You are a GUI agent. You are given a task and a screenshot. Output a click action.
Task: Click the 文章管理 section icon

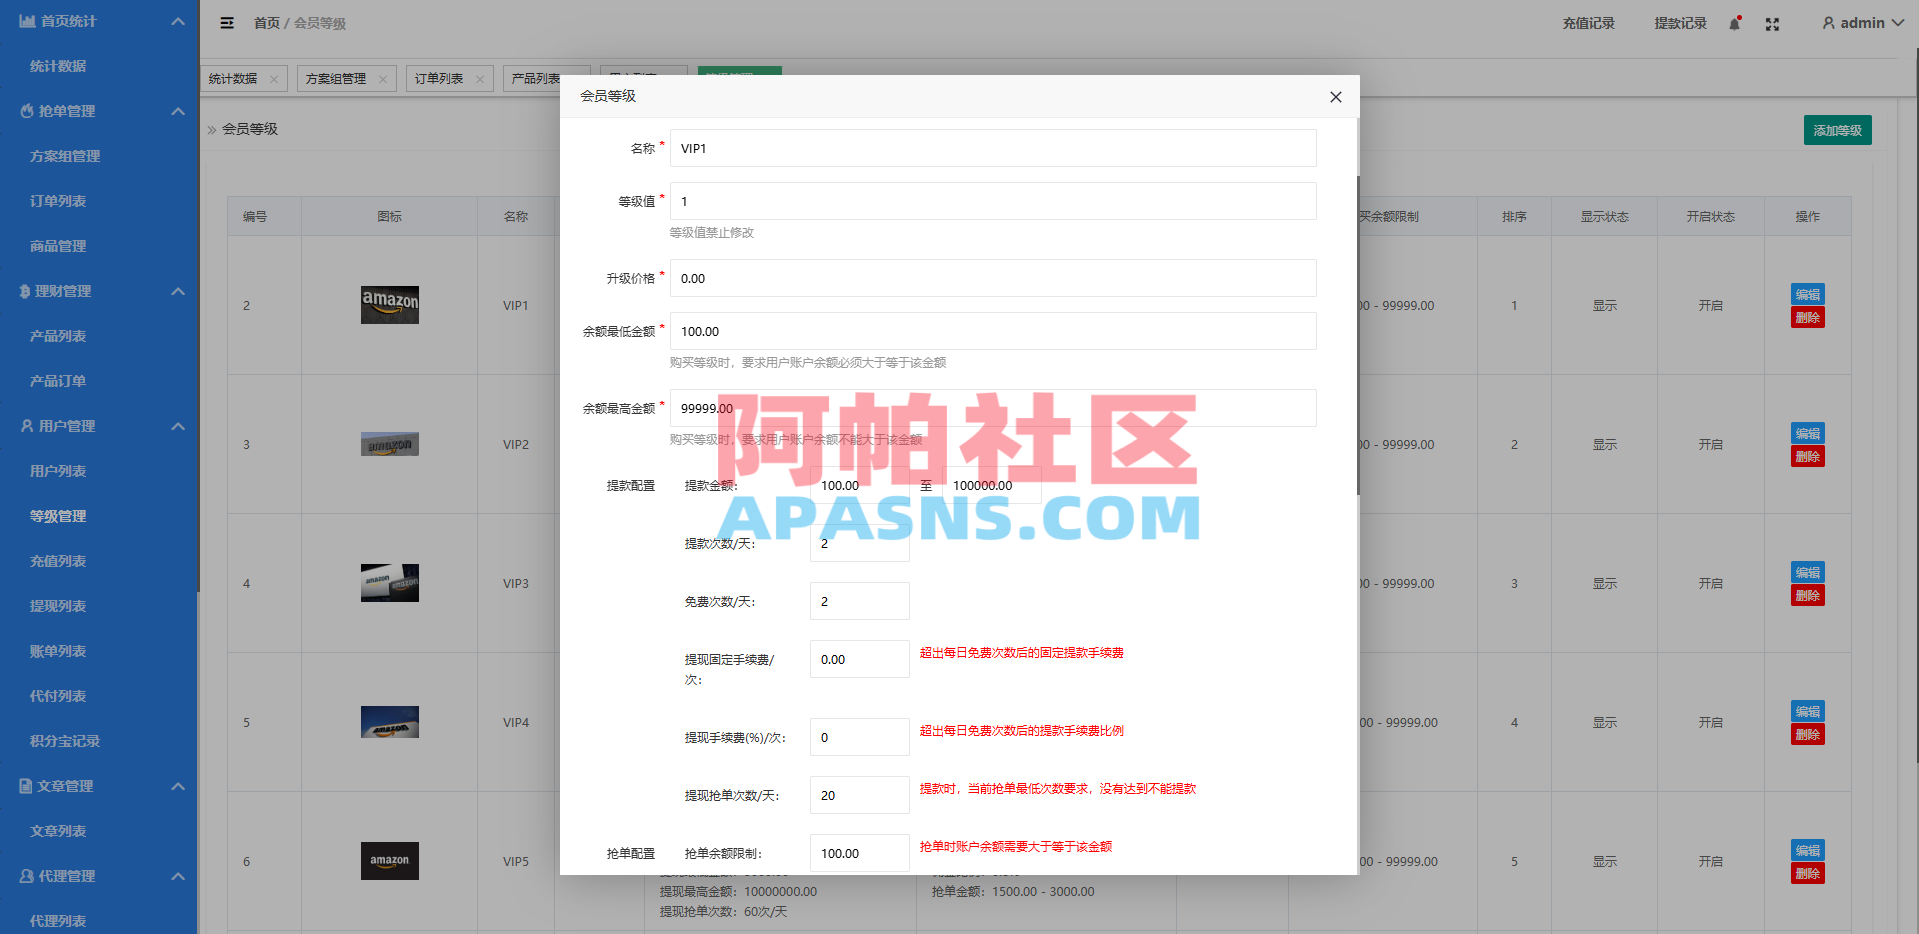pos(24,786)
